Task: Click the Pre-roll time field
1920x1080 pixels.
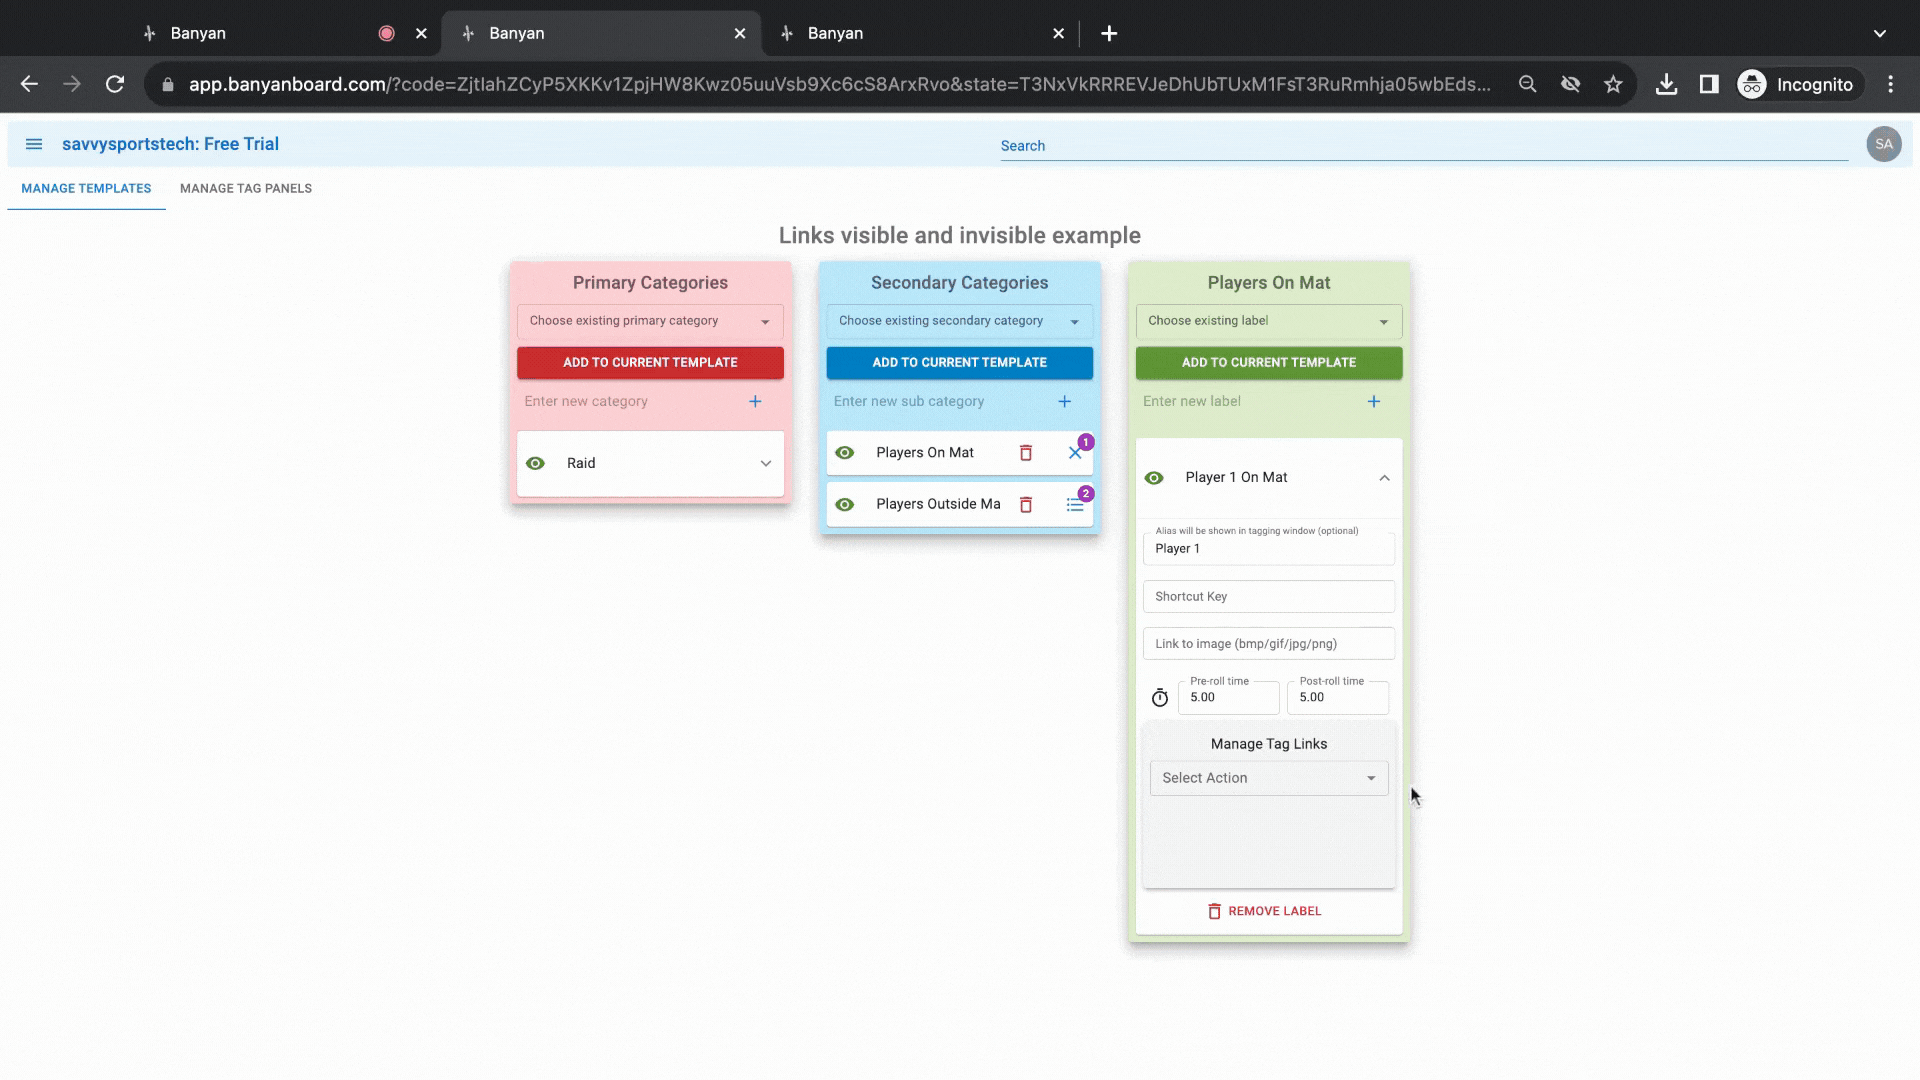Action: tap(1228, 696)
